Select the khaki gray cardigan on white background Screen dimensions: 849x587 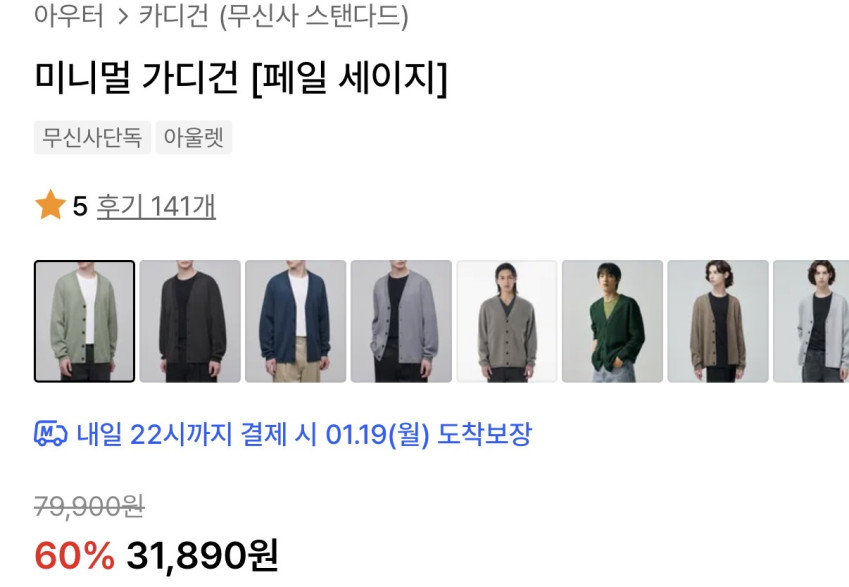coord(507,321)
